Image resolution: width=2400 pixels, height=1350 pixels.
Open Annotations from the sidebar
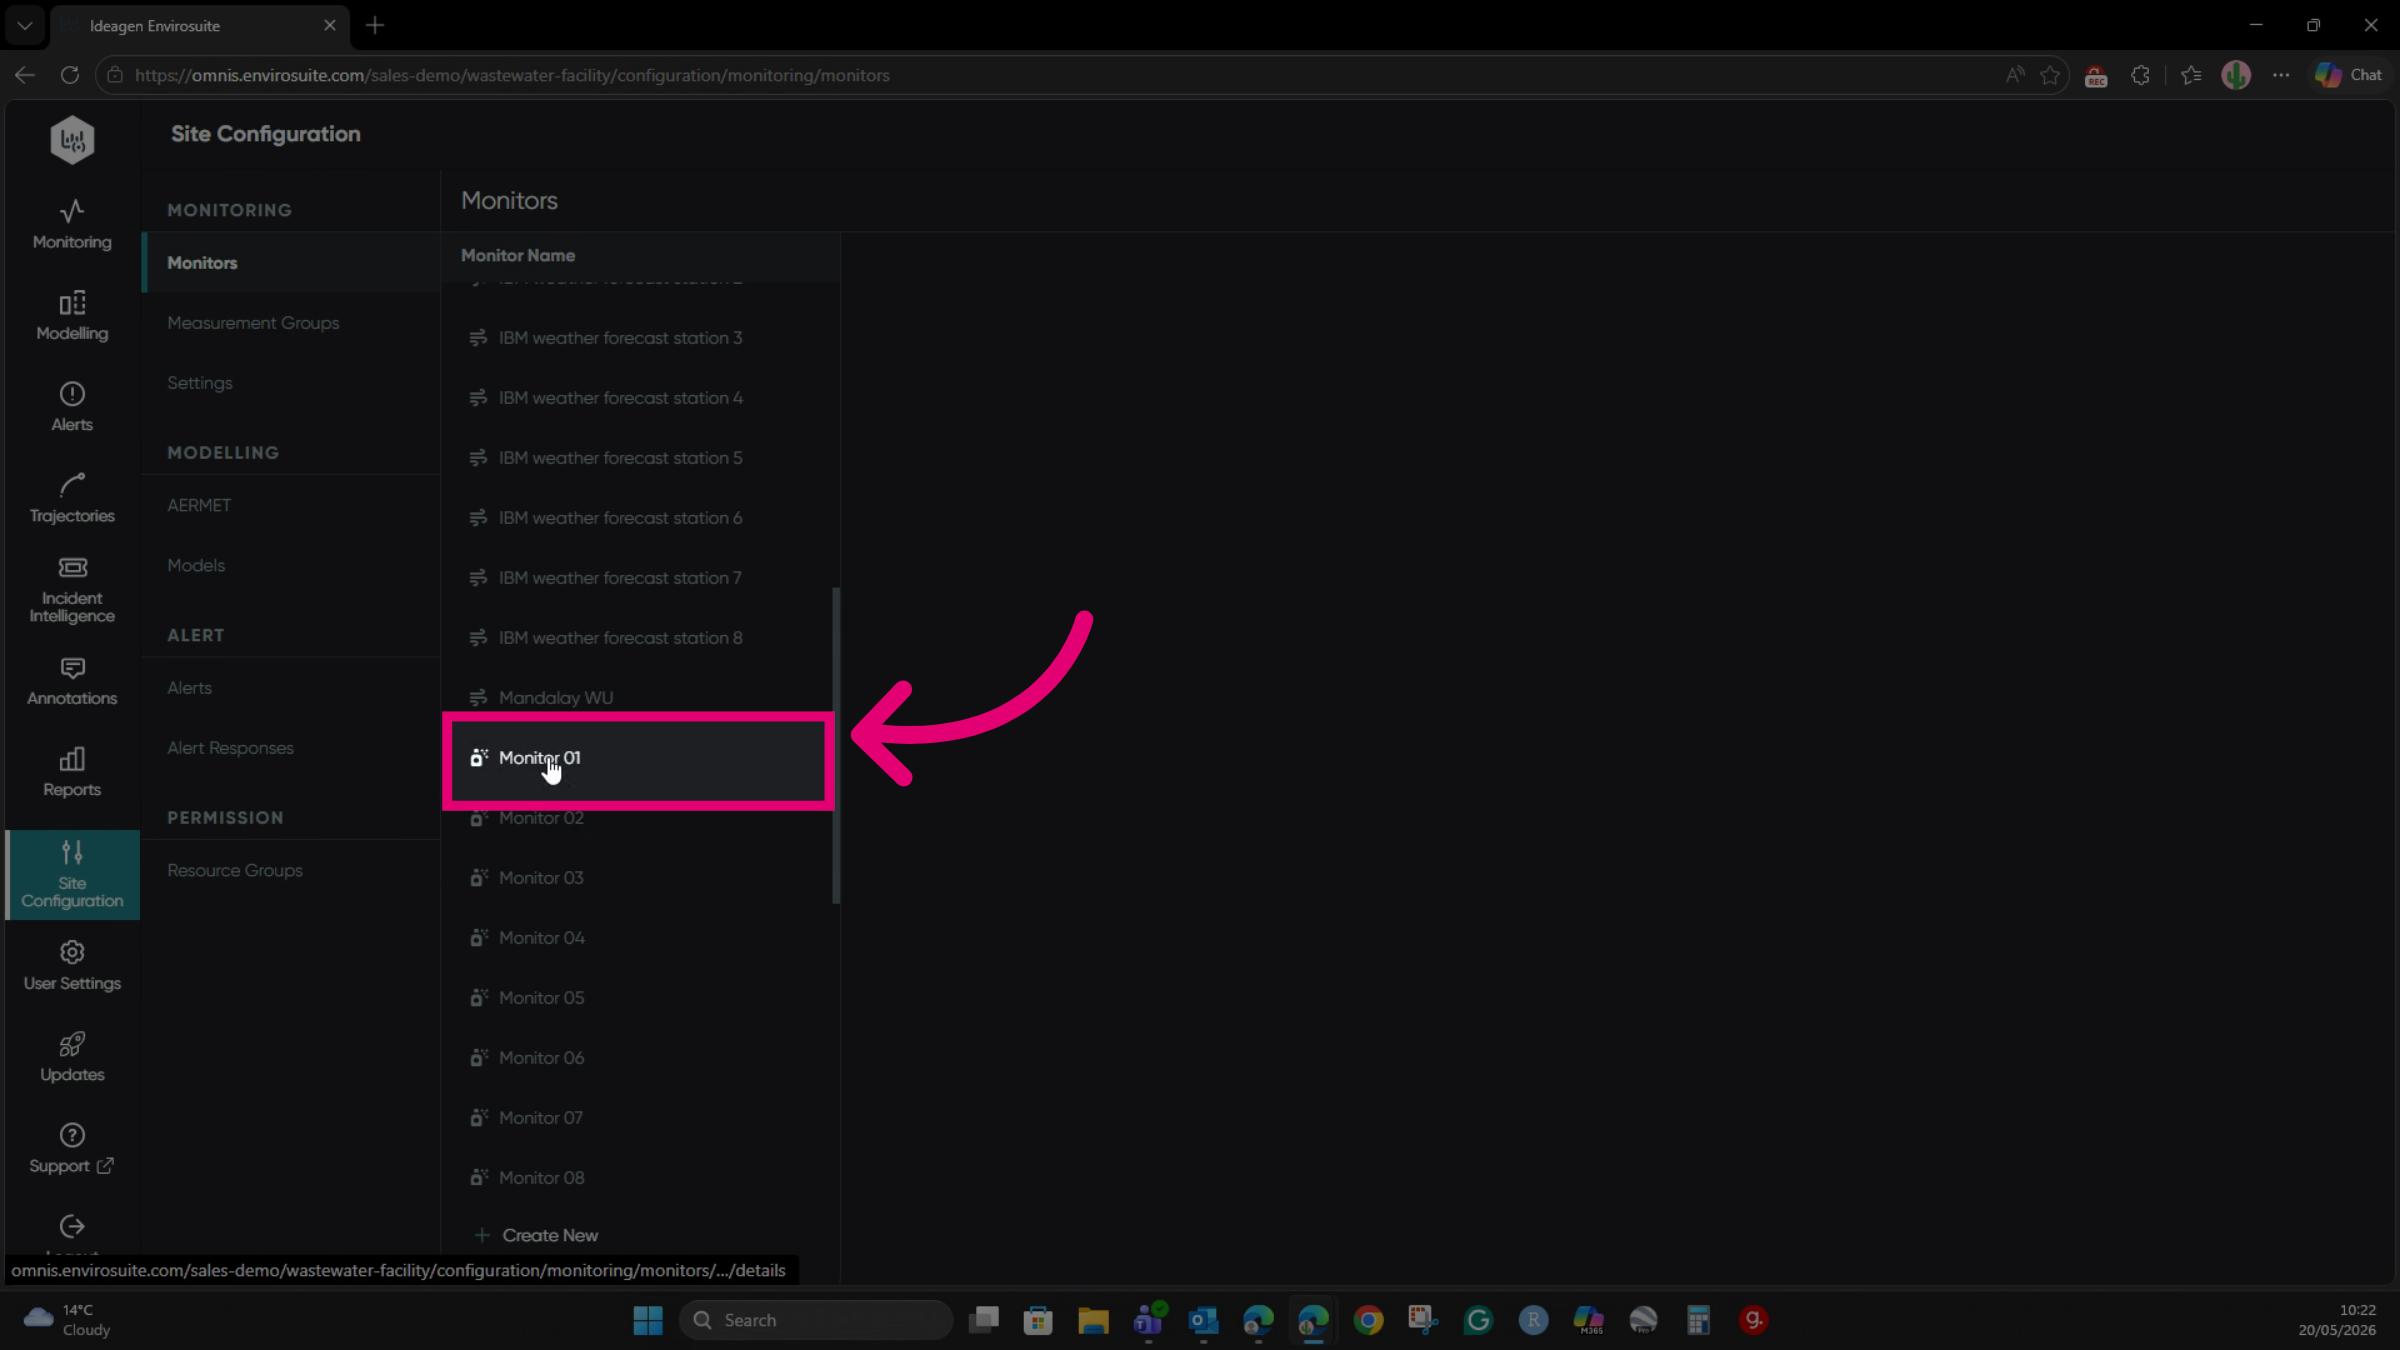[72, 681]
